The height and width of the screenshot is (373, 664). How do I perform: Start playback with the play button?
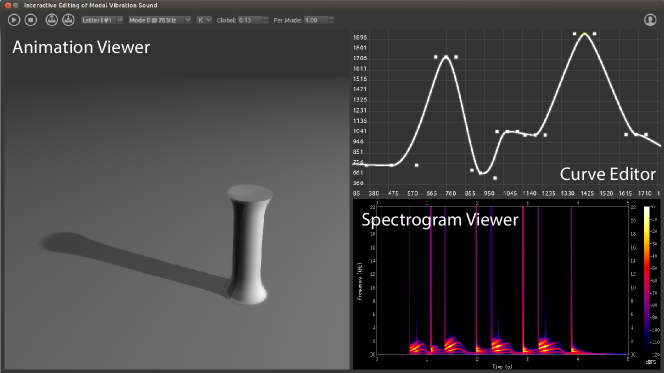click(x=14, y=20)
